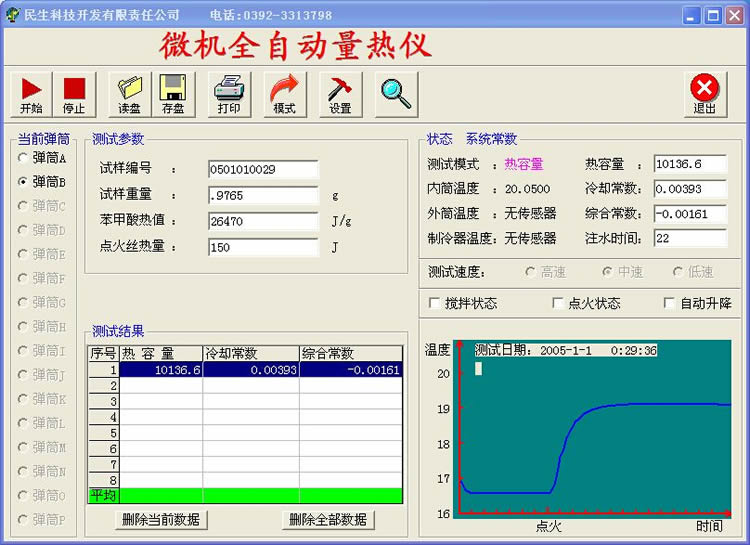Viewport: 750px width, 545px height.
Task: Click the -0.00161 cell in results table
Action: tap(351, 369)
